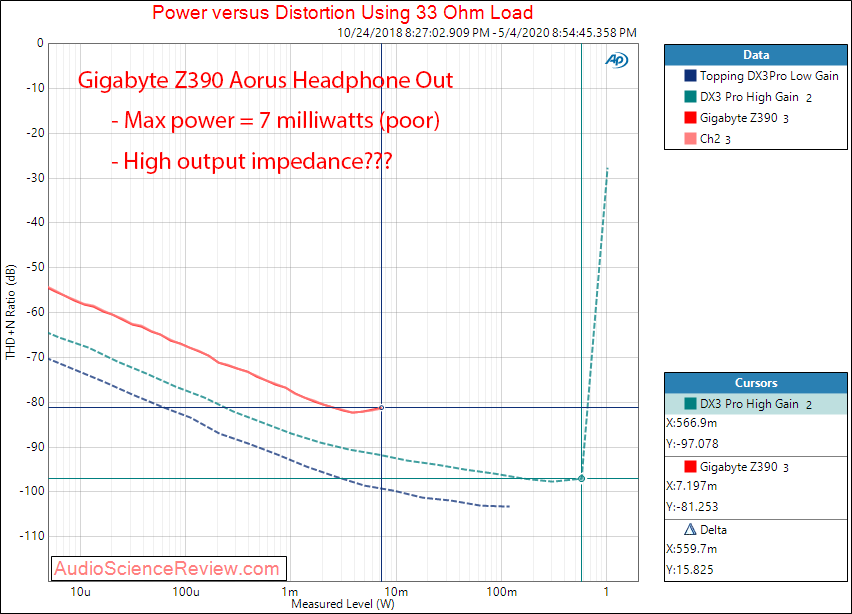Click the Max power = 7 milliwatts annotation
The image size is (852, 614).
[x=276, y=120]
